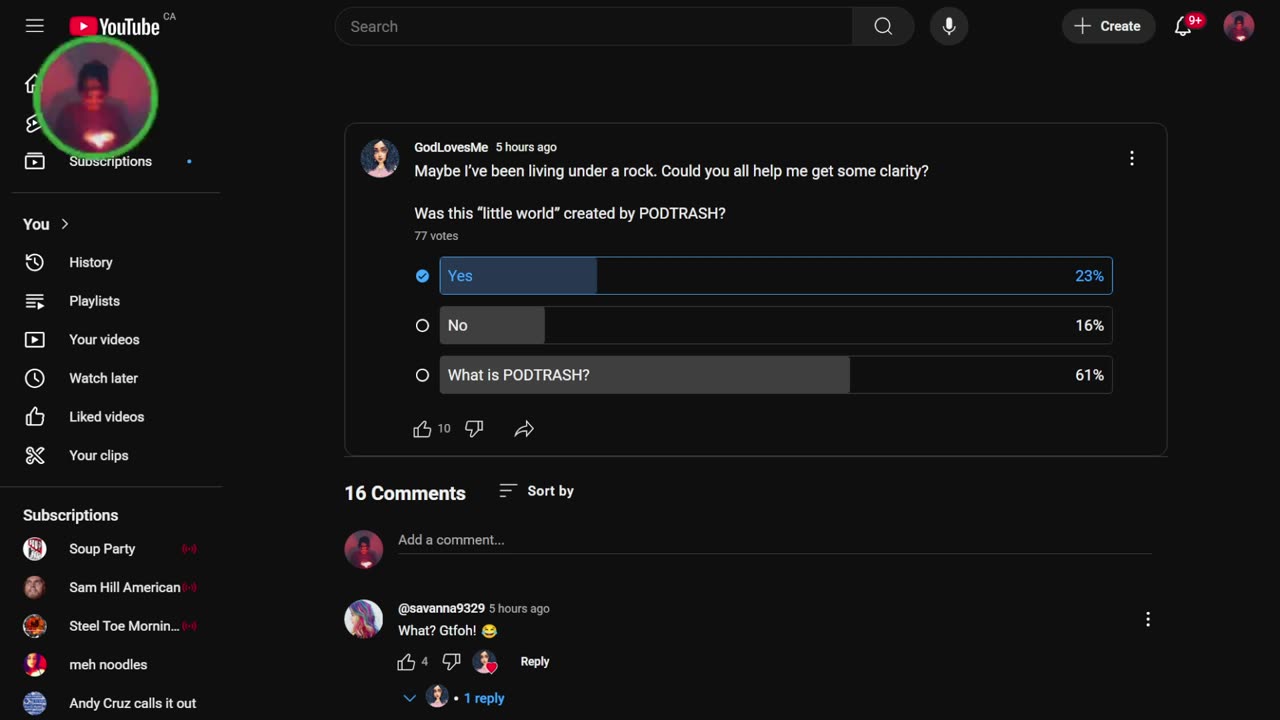Open the hamburger guide menu
This screenshot has height=720, width=1280.
pyautogui.click(x=35, y=26)
